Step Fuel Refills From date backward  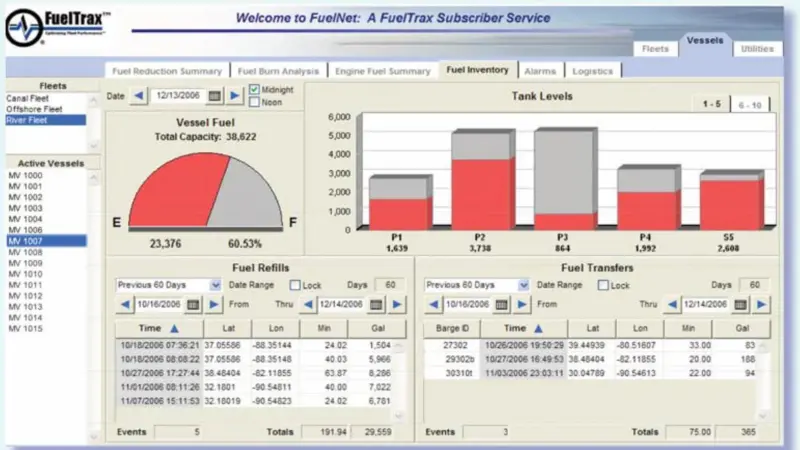tap(125, 305)
